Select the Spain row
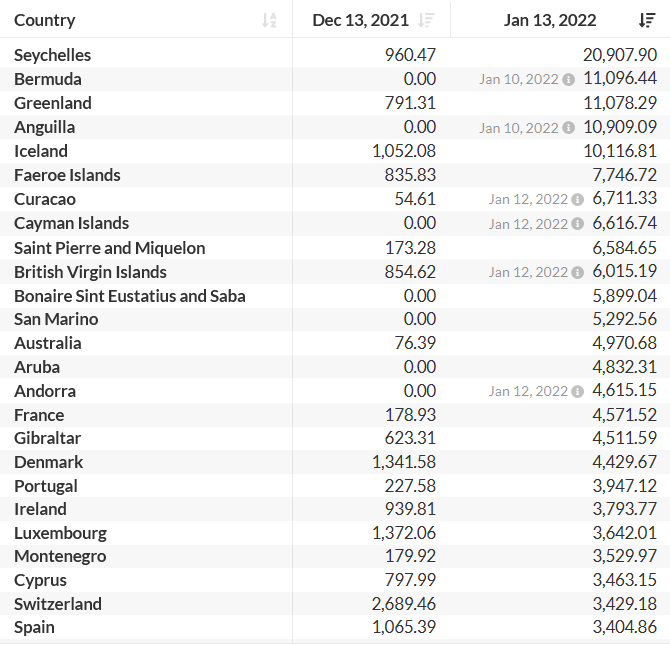The image size is (670, 645). pyautogui.click(x=34, y=627)
